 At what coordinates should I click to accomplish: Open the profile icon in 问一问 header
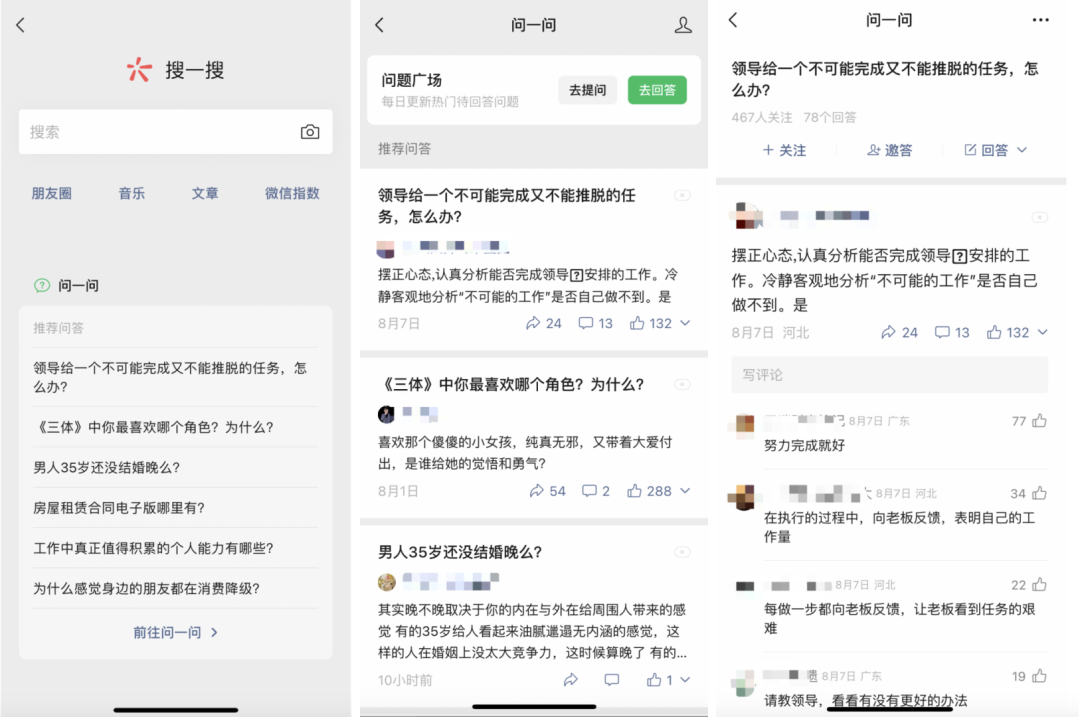[683, 25]
